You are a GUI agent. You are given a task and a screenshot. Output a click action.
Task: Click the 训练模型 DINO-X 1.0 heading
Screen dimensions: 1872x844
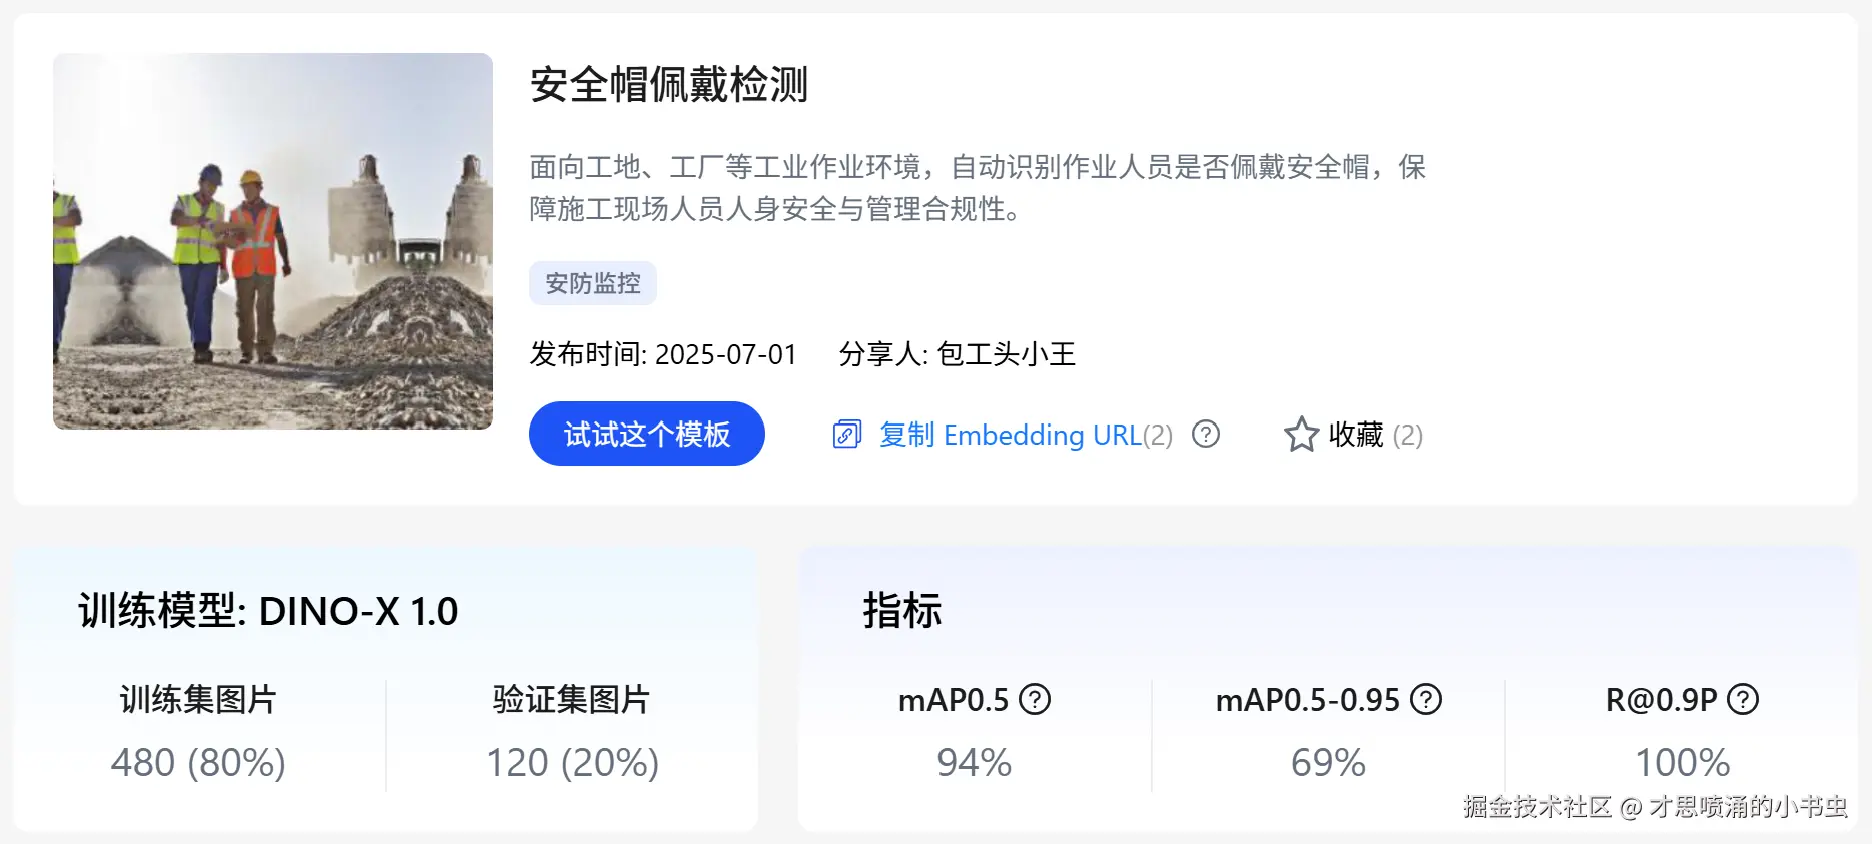click(268, 611)
